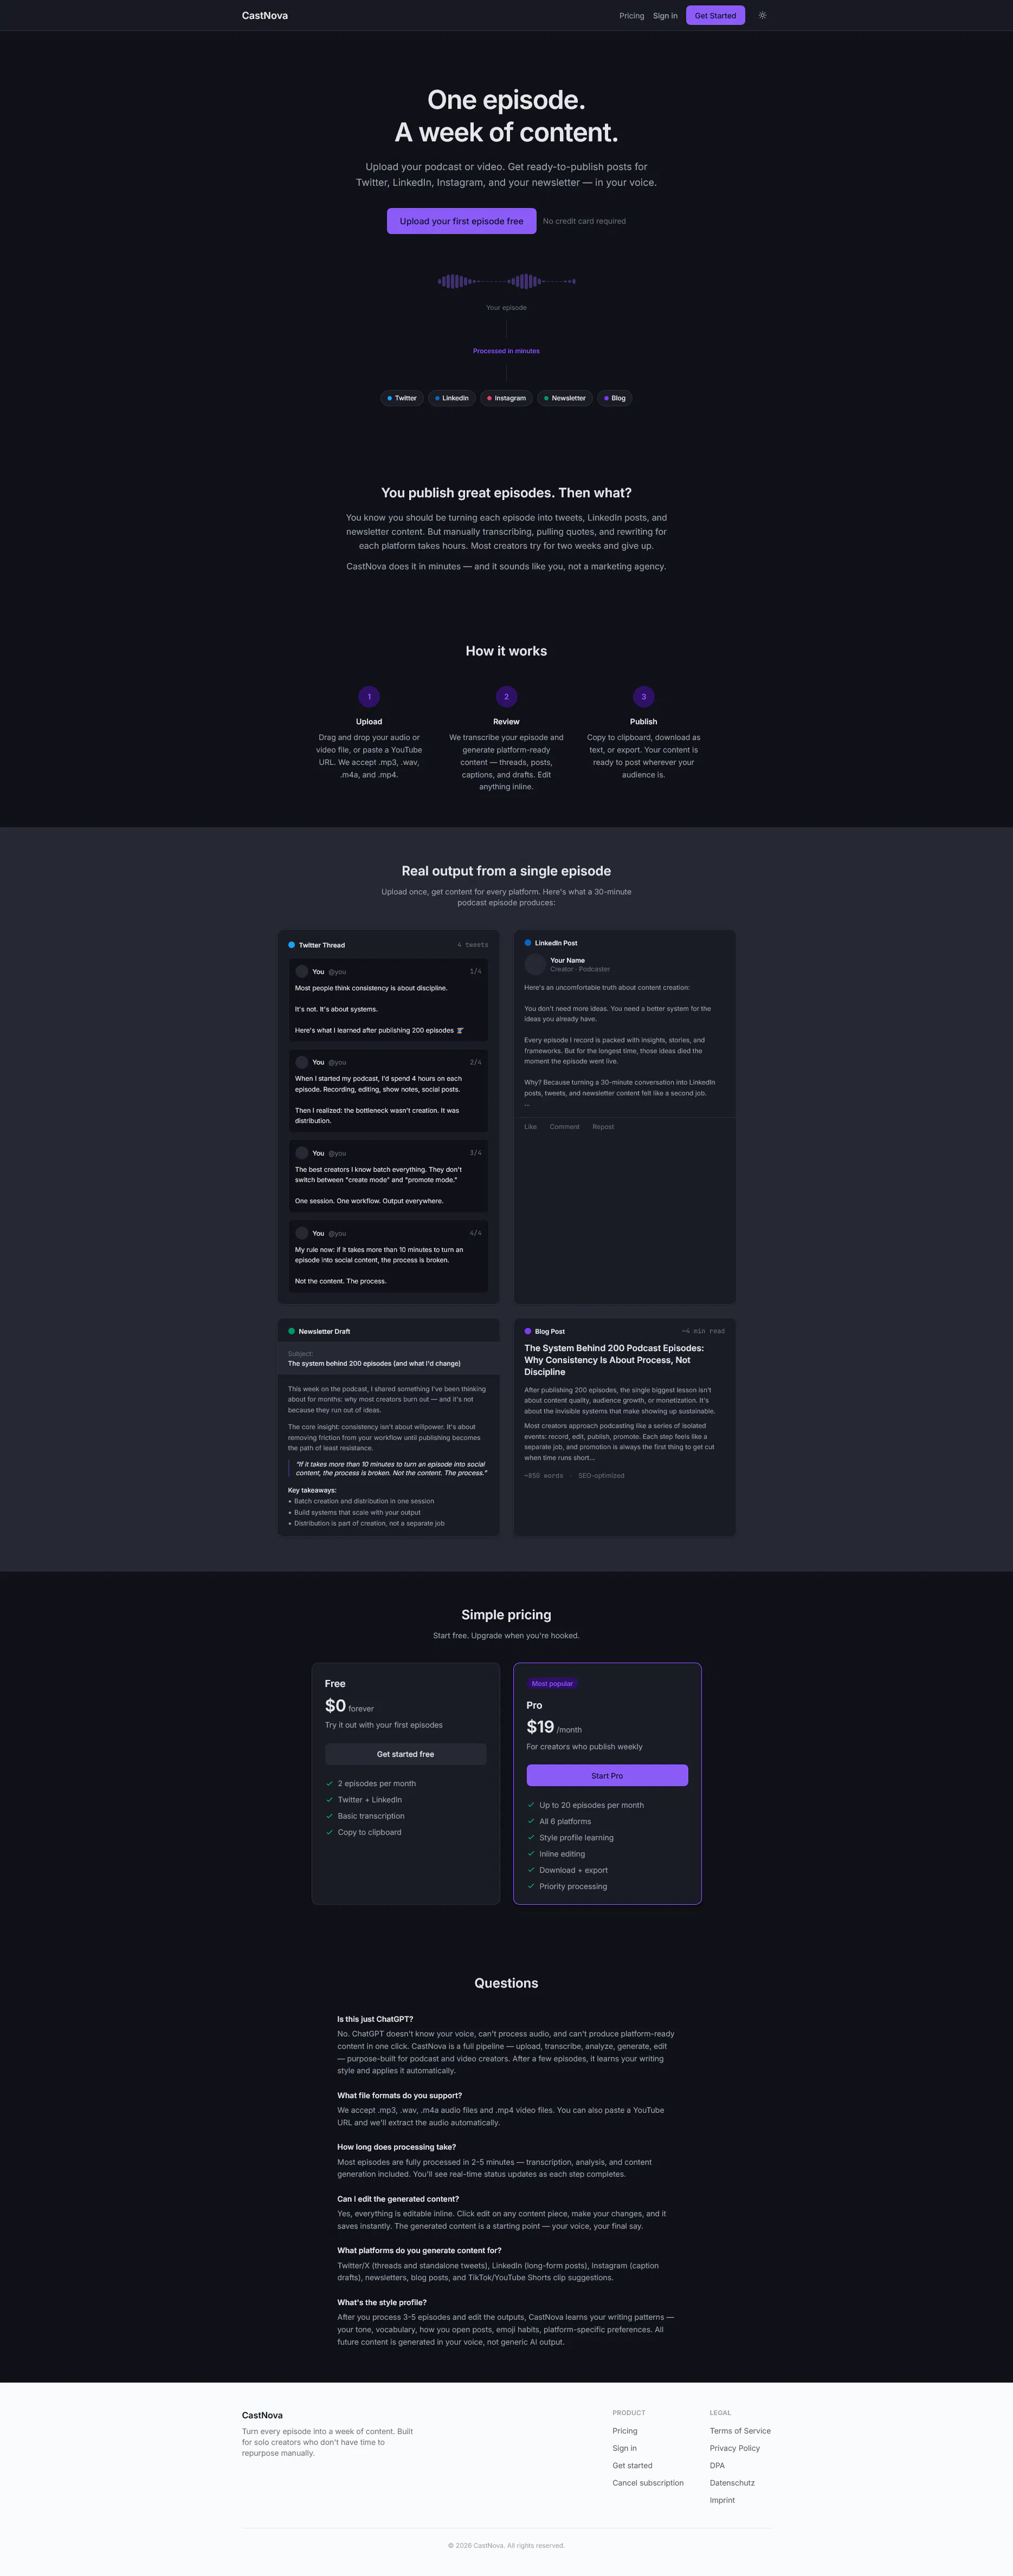
Task: Click checkmark beside Inline editing
Action: pyautogui.click(x=531, y=1854)
